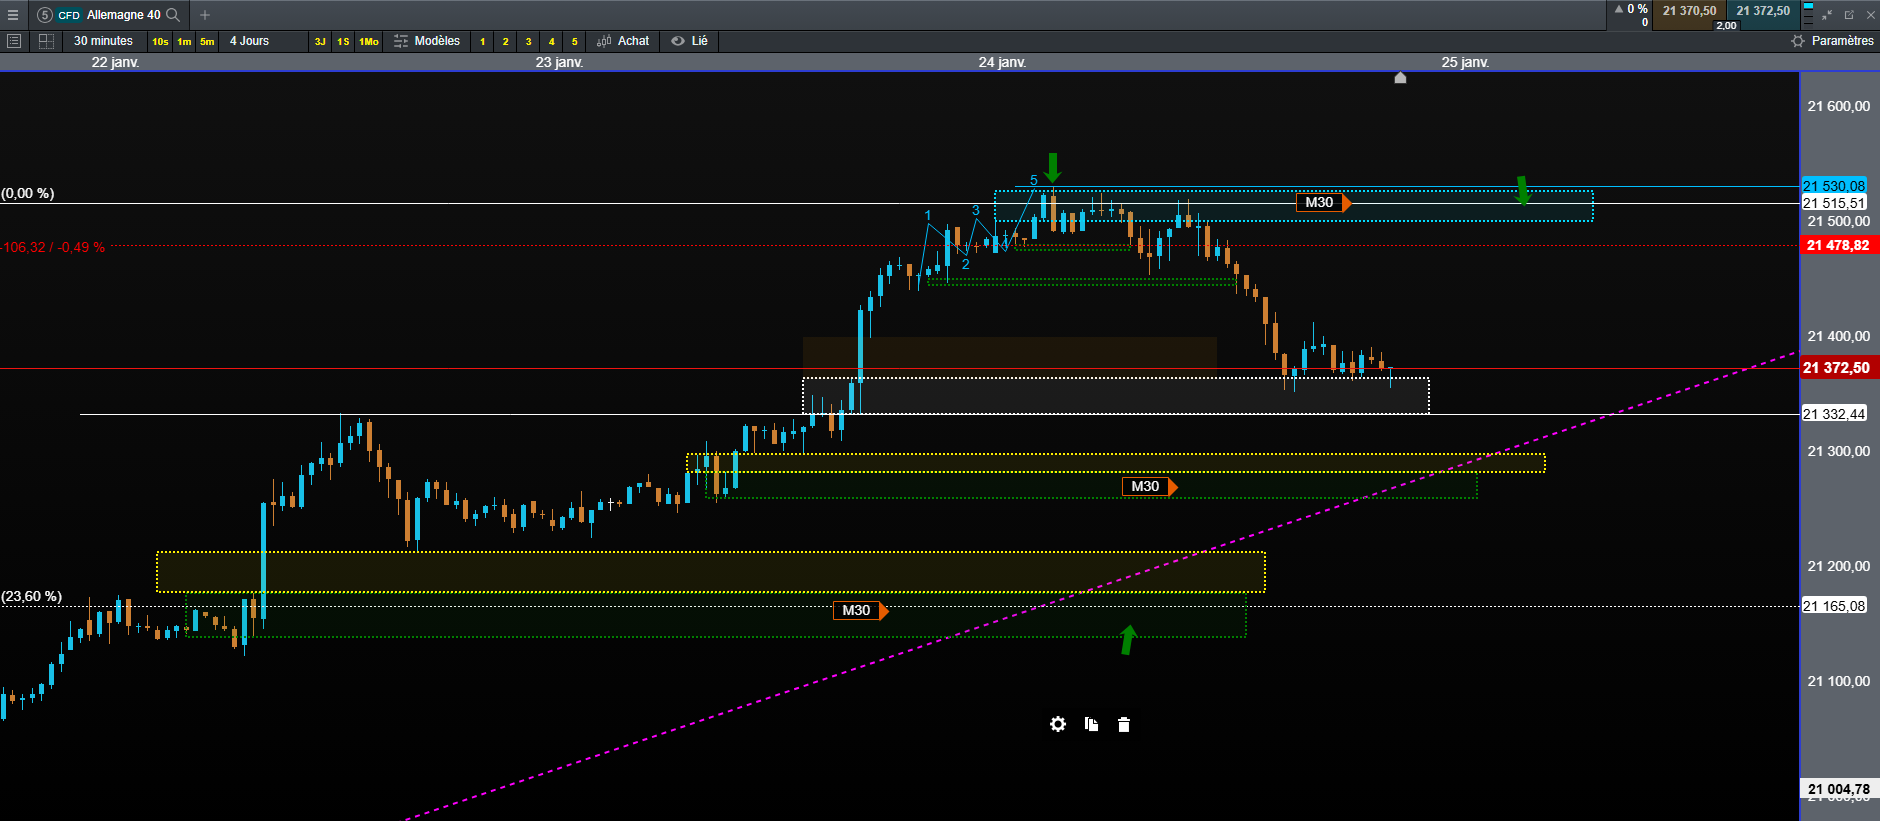This screenshot has height=821, width=1880.
Task: Open settings gear for selected drawing
Action: [1058, 724]
